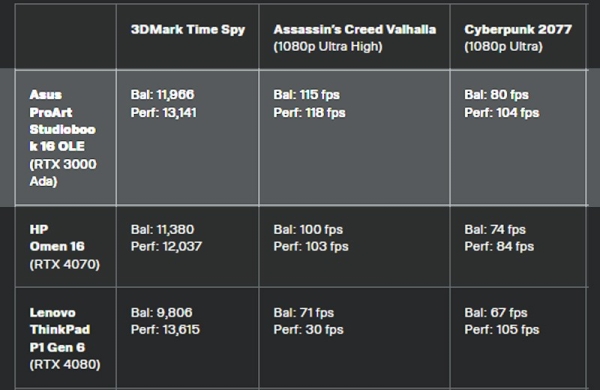The image size is (600, 390).
Task: Select the Lenovo Cyberpunk Perf: 105 fps value
Action: coord(502,330)
